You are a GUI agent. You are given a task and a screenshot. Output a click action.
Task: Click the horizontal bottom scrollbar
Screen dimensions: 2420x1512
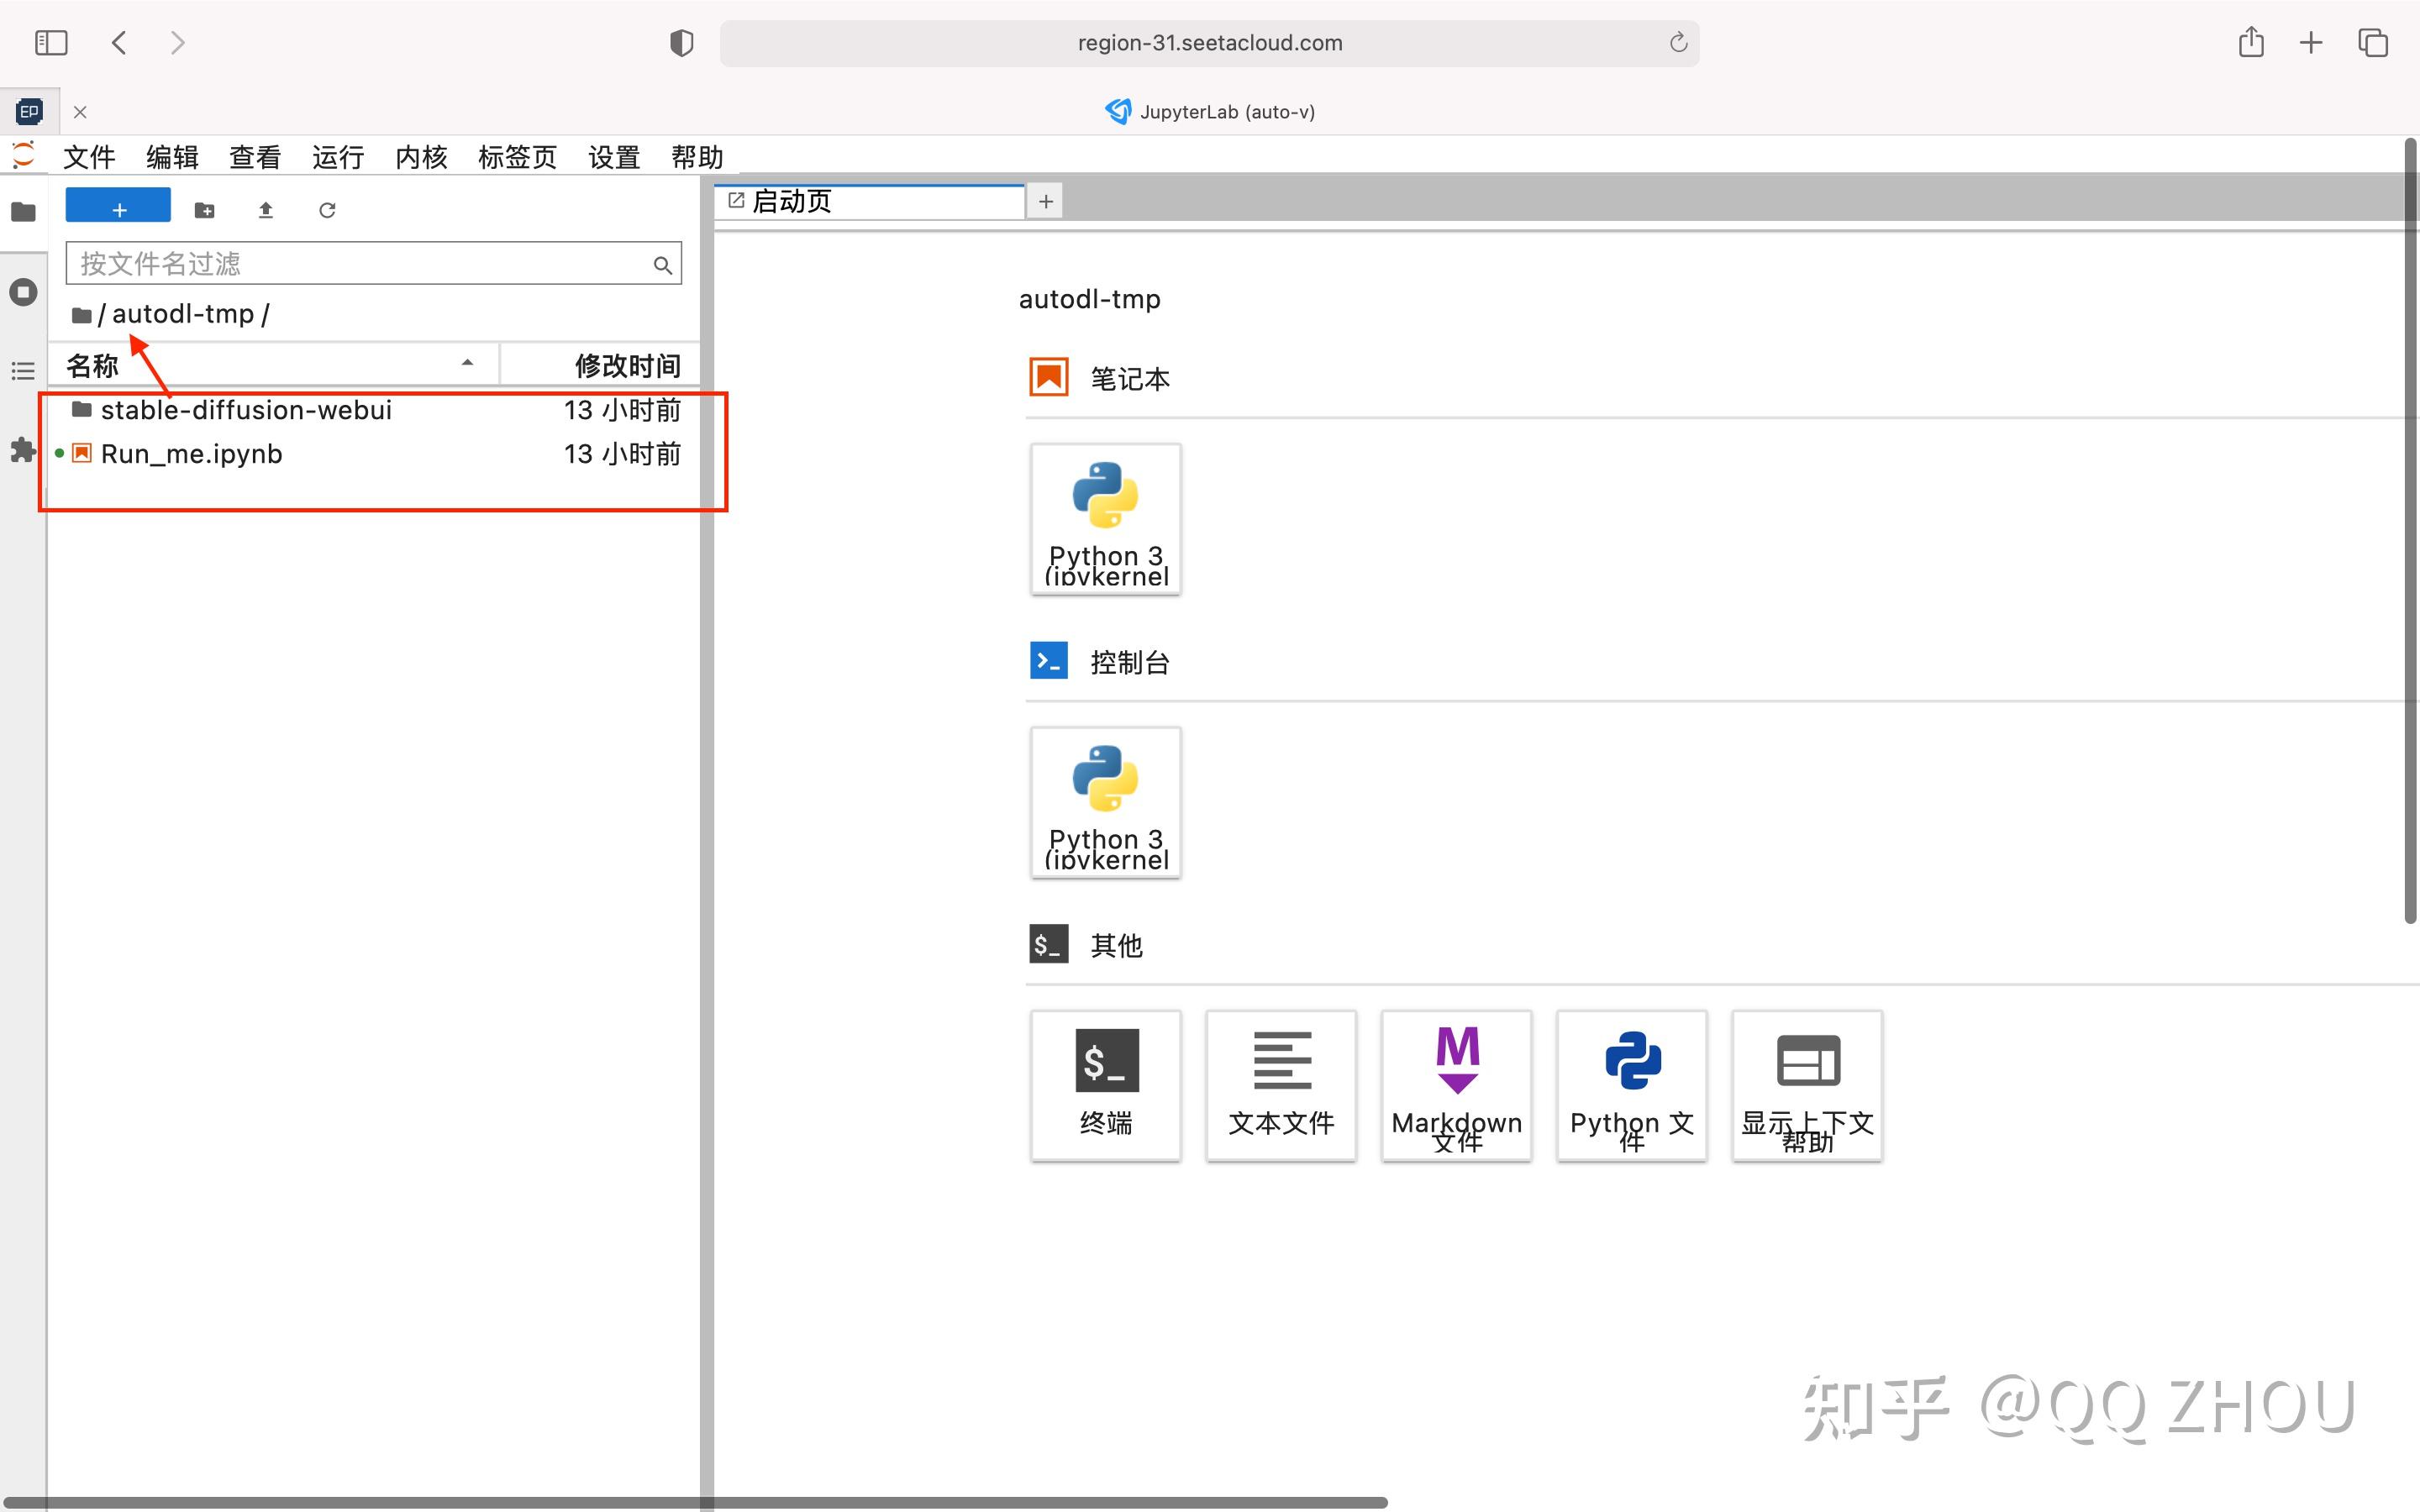694,1502
